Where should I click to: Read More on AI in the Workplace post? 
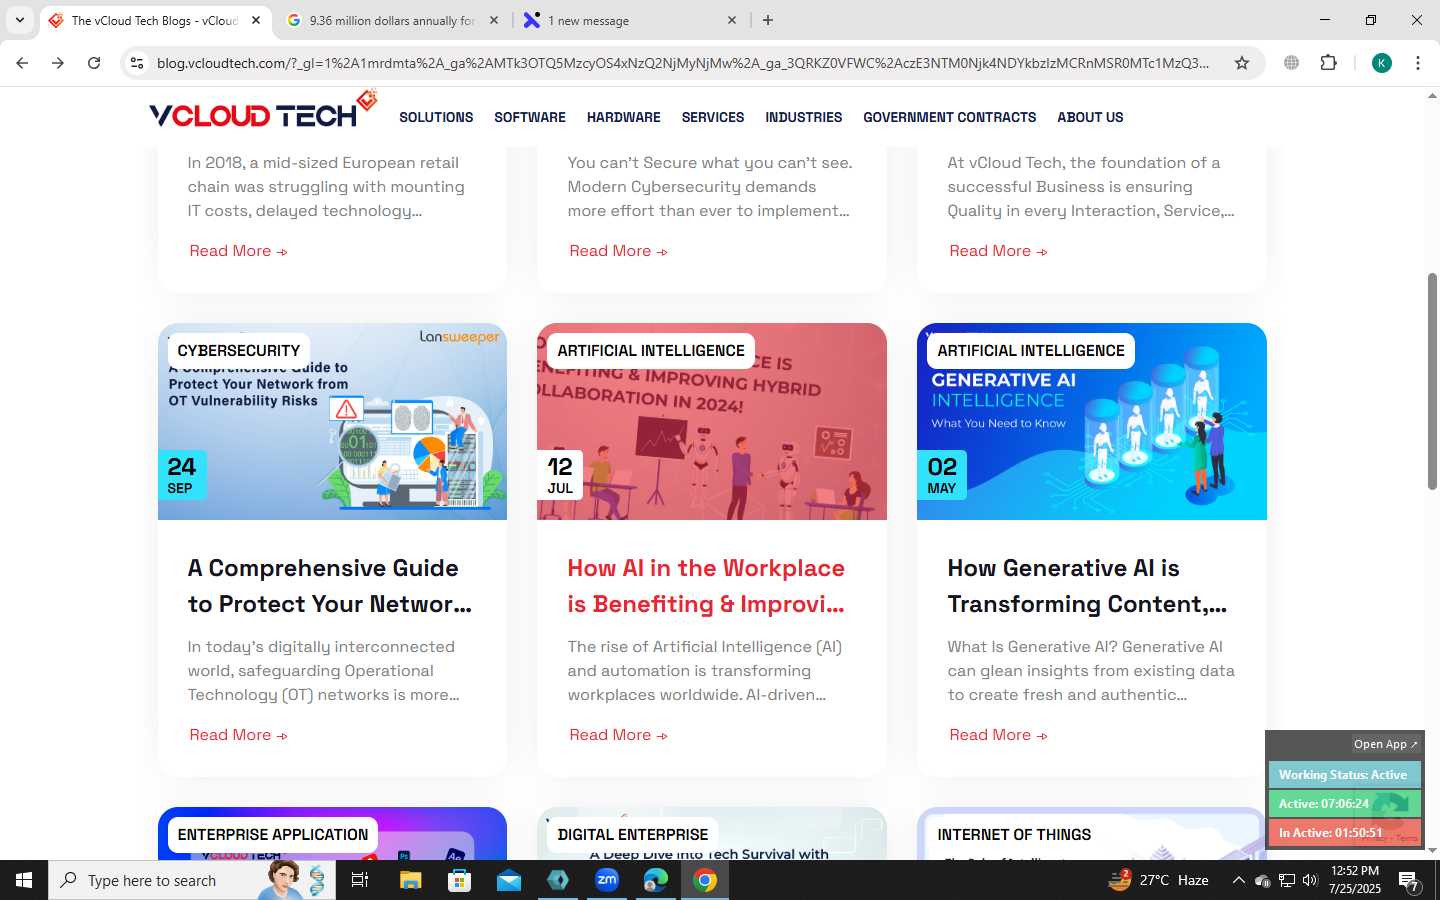(618, 735)
